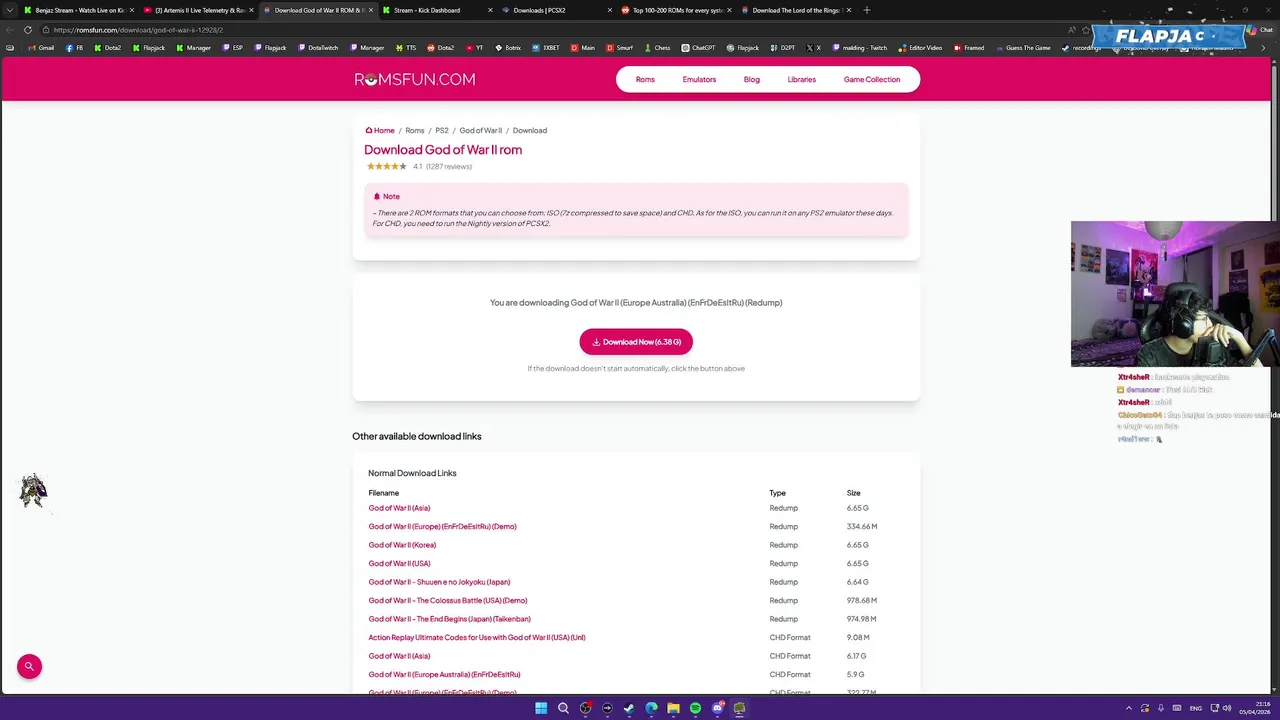Open the Emulators menu in the header
This screenshot has height=720, width=1280.
[699, 79]
